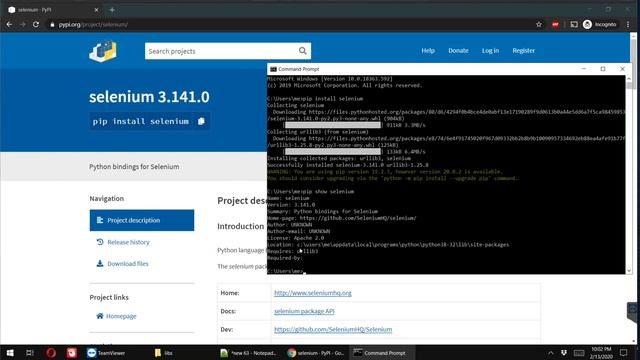Close the selenium PyPI browser tab

[x=96, y=10]
